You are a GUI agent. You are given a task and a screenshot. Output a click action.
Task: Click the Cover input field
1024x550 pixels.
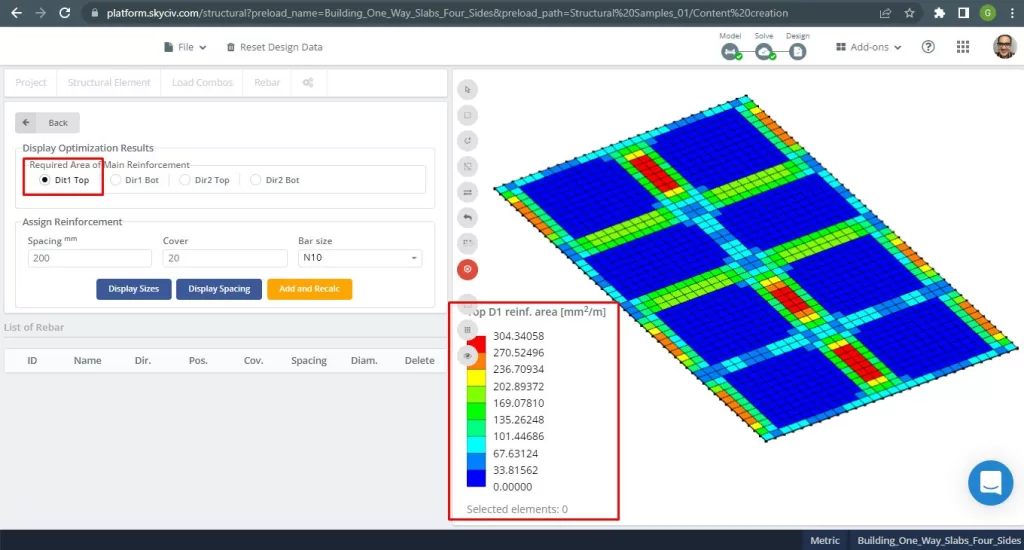tap(225, 258)
